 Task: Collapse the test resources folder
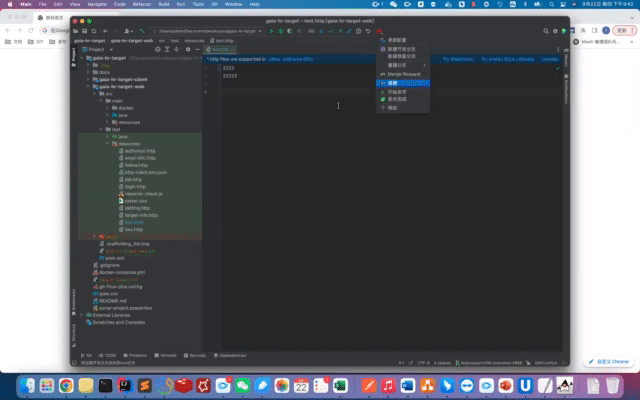coord(107,144)
